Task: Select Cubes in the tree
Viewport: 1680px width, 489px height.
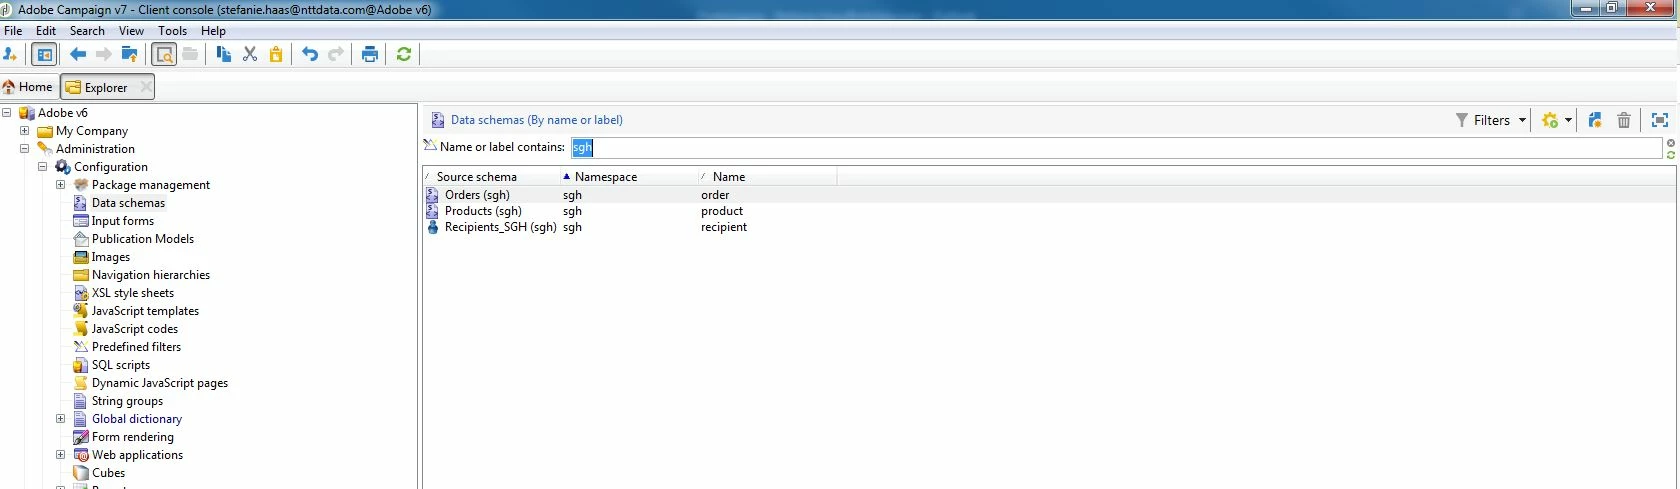Action: coord(109,473)
